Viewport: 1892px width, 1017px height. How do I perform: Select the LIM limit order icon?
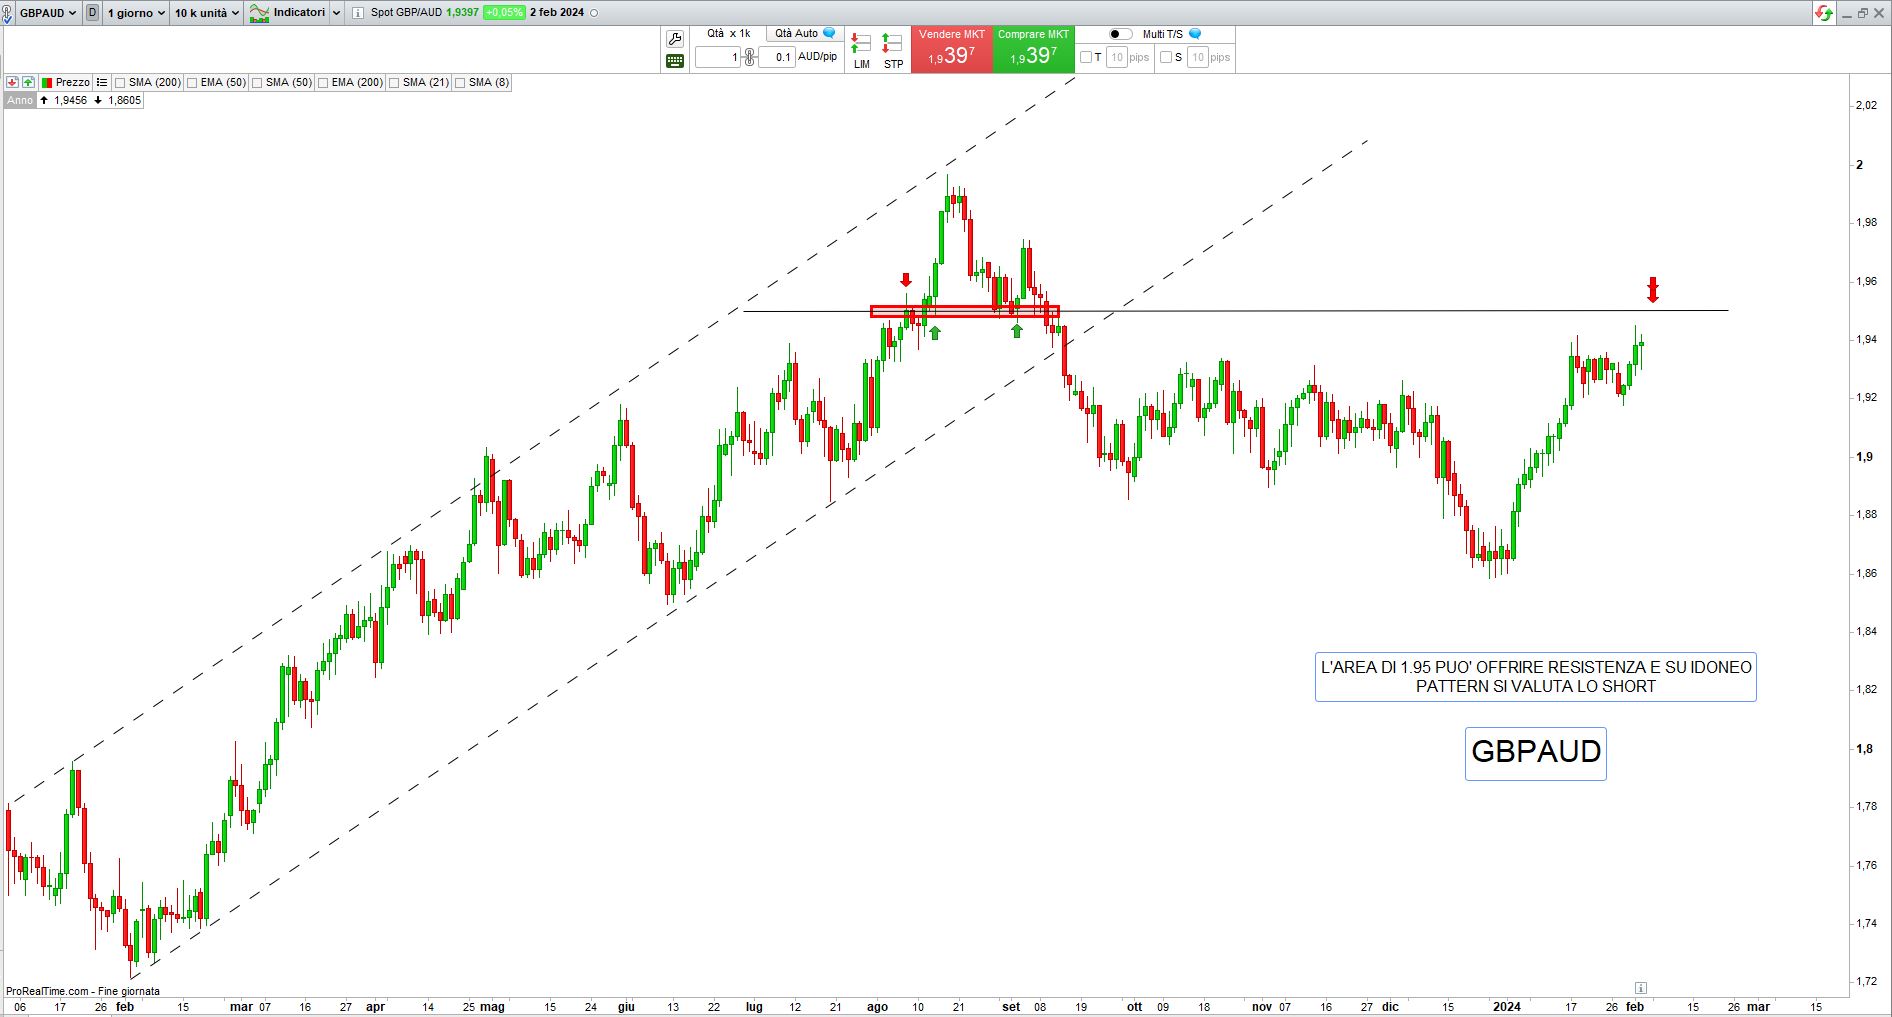[861, 50]
